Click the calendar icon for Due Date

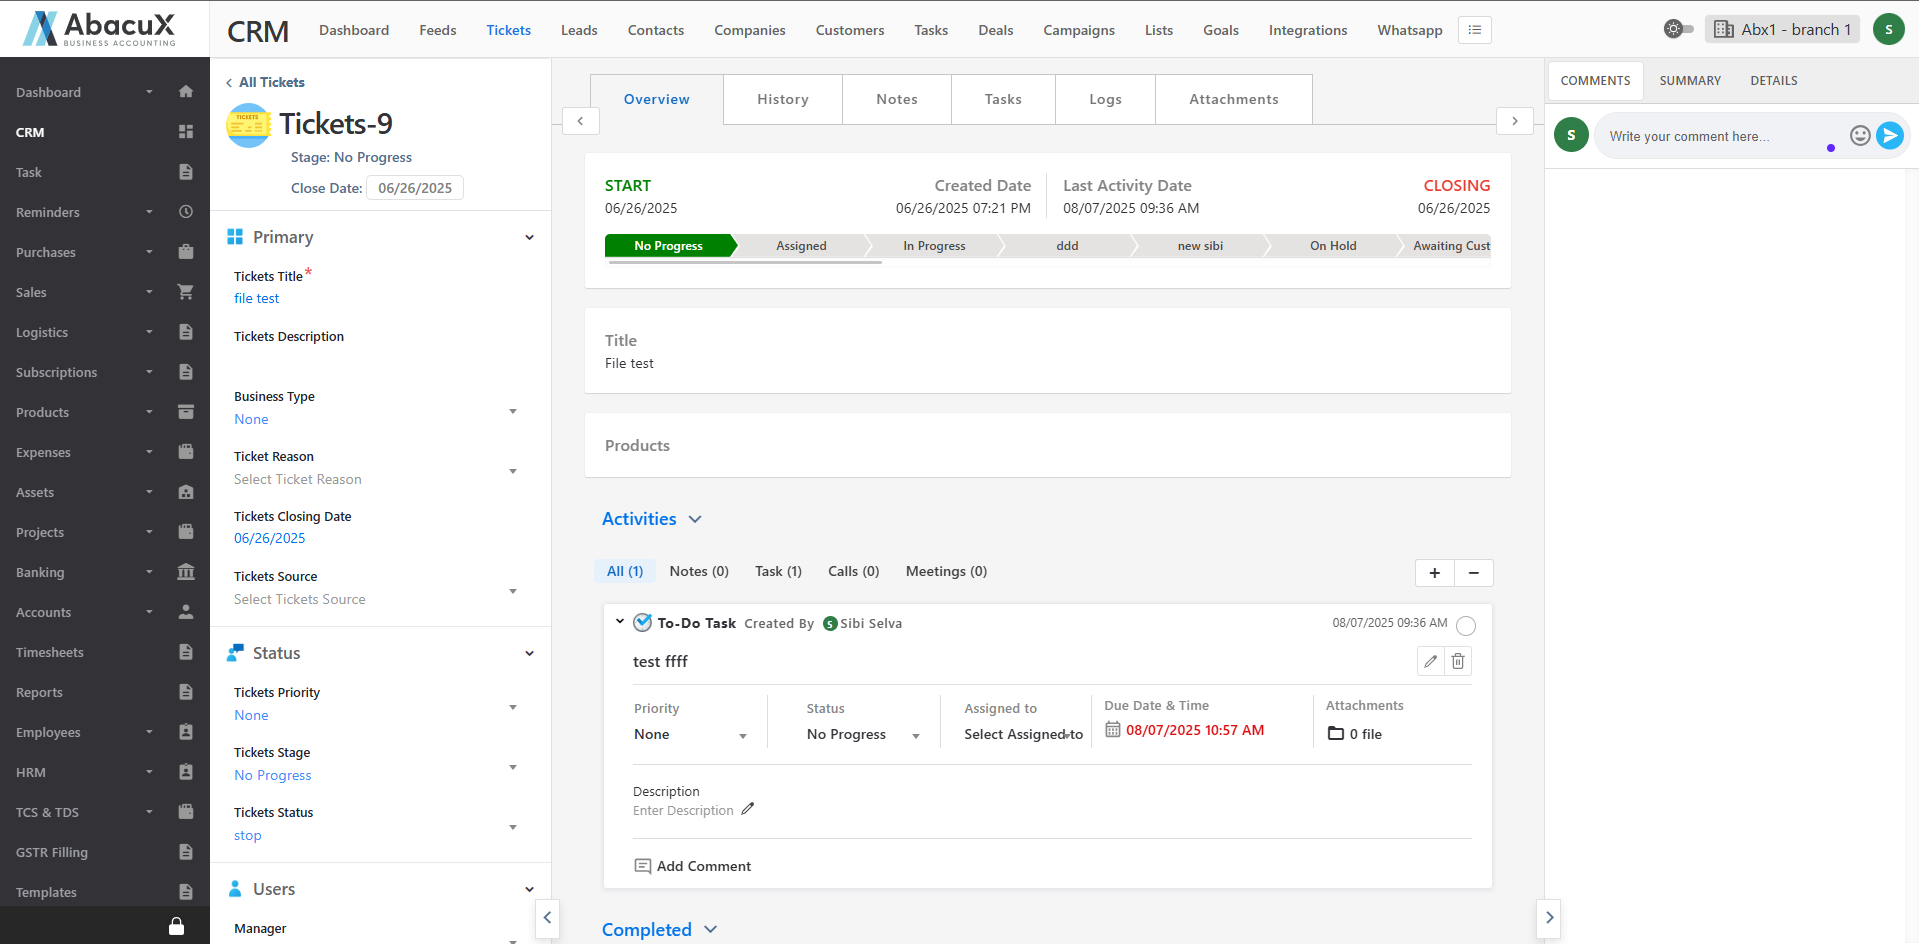(x=1112, y=730)
